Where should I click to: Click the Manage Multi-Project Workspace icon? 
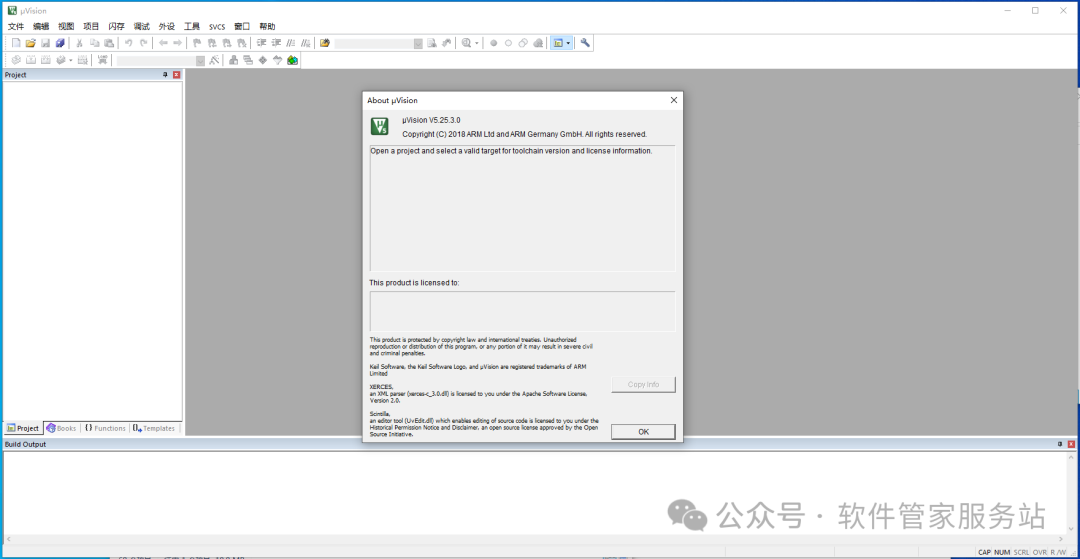248,60
